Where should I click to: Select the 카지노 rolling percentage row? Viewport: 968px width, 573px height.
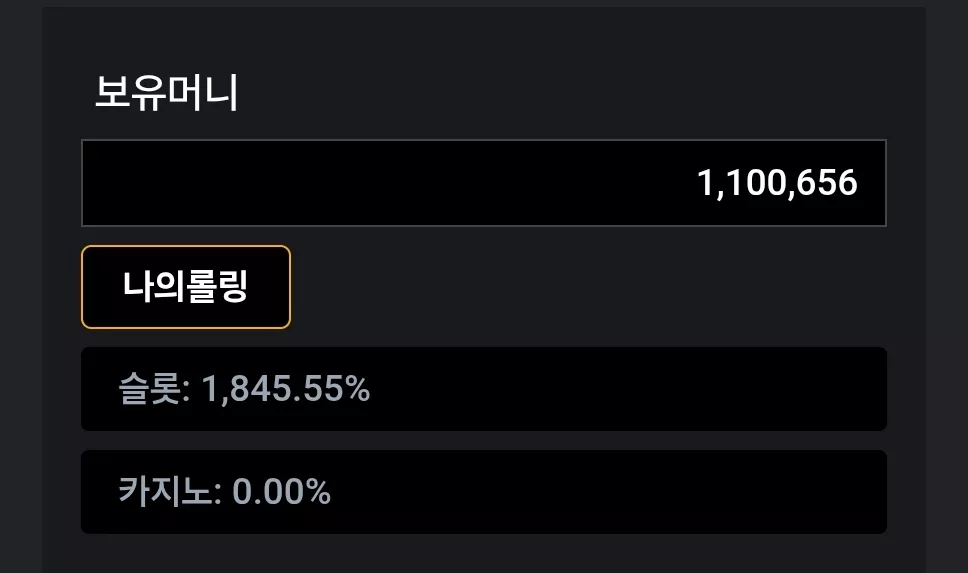(x=484, y=492)
